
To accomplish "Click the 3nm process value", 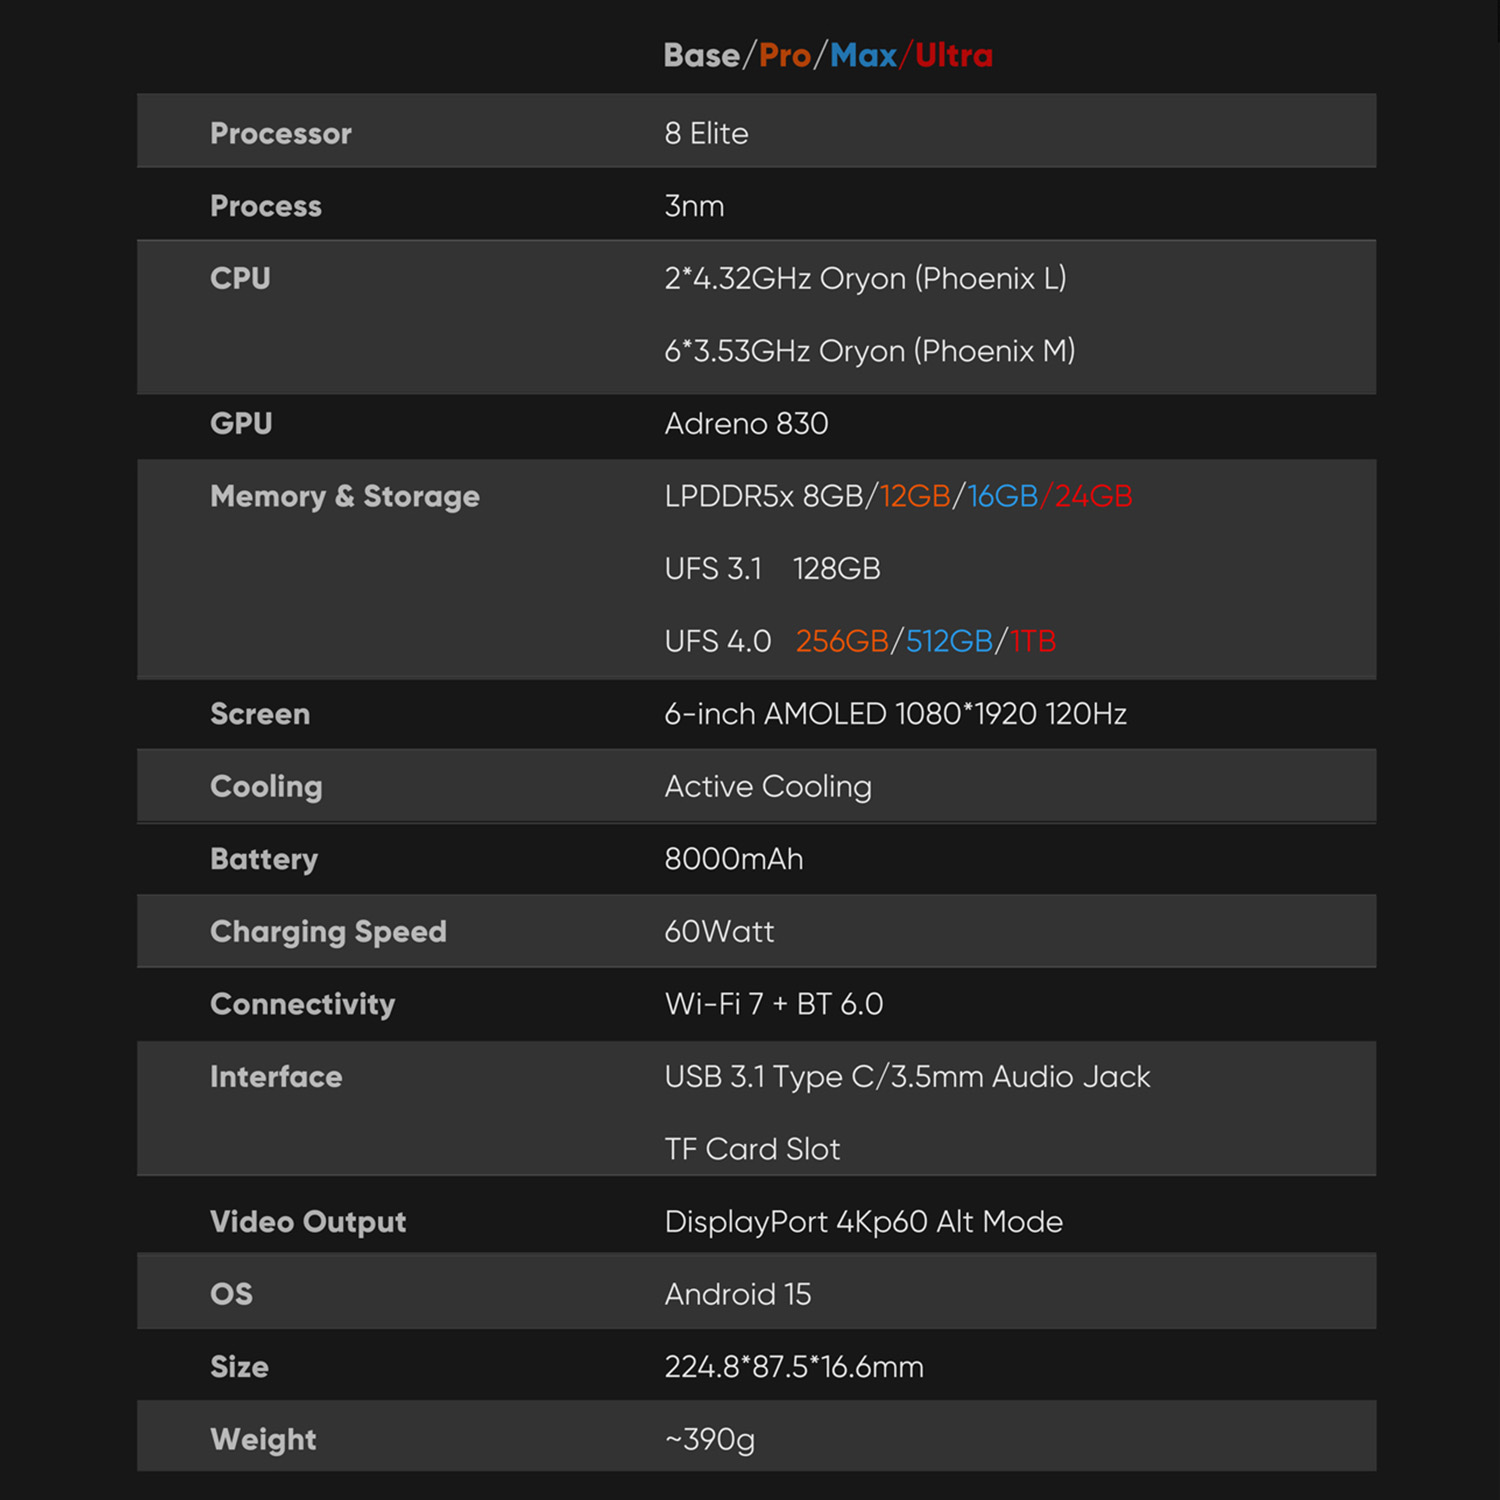I will [x=694, y=206].
